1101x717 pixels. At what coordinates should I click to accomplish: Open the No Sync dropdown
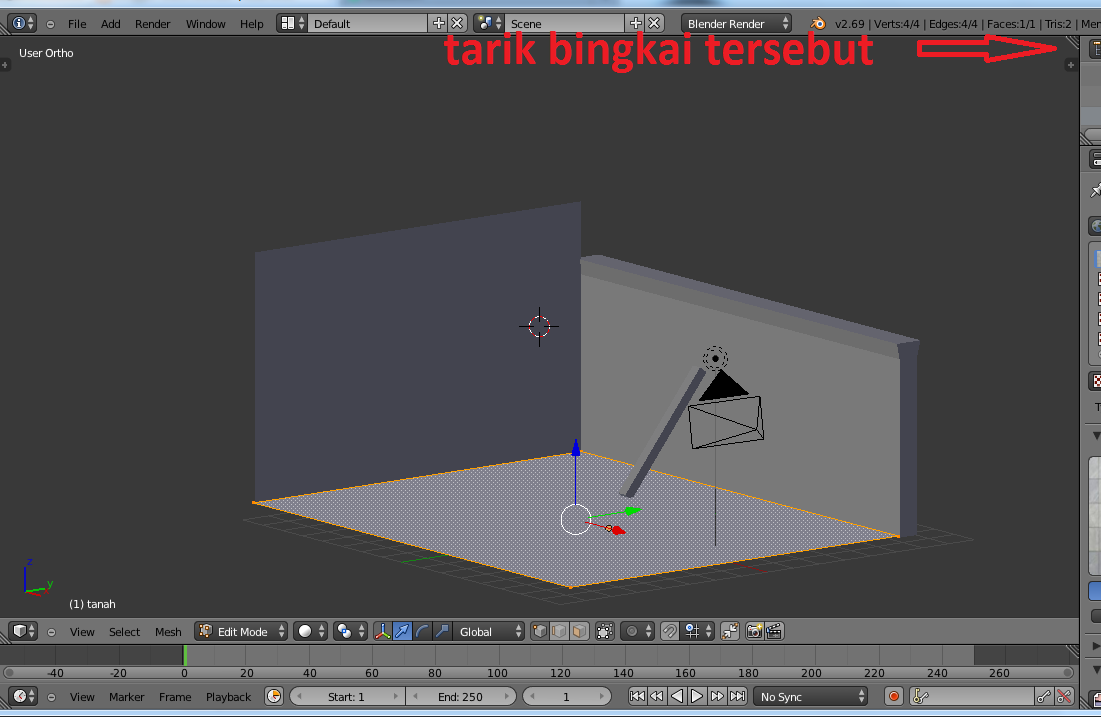pyautogui.click(x=811, y=696)
